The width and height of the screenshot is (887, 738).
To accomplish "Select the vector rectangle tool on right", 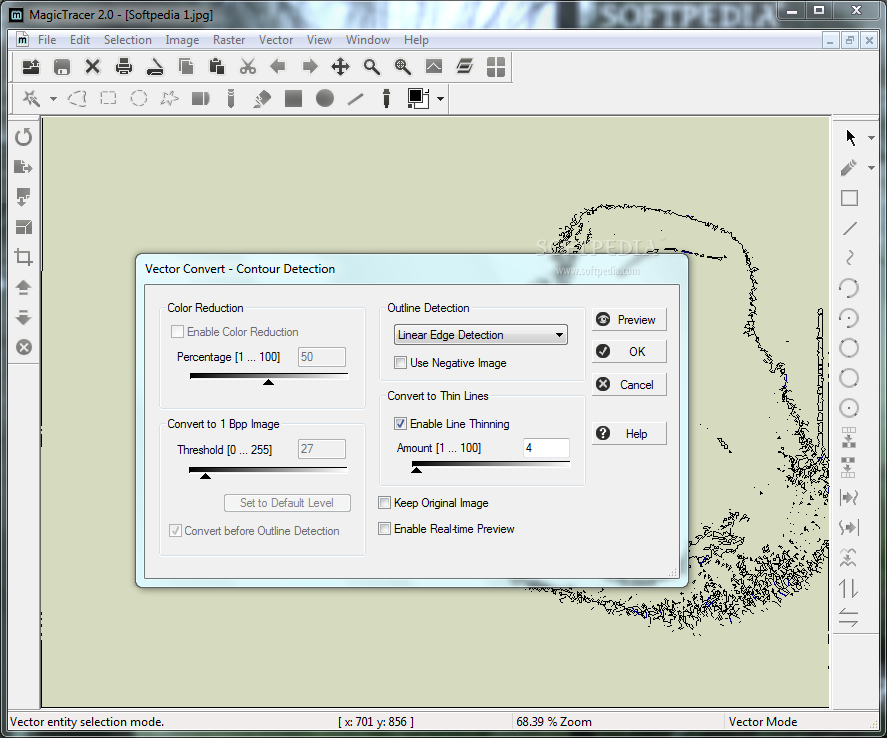I will tap(849, 198).
